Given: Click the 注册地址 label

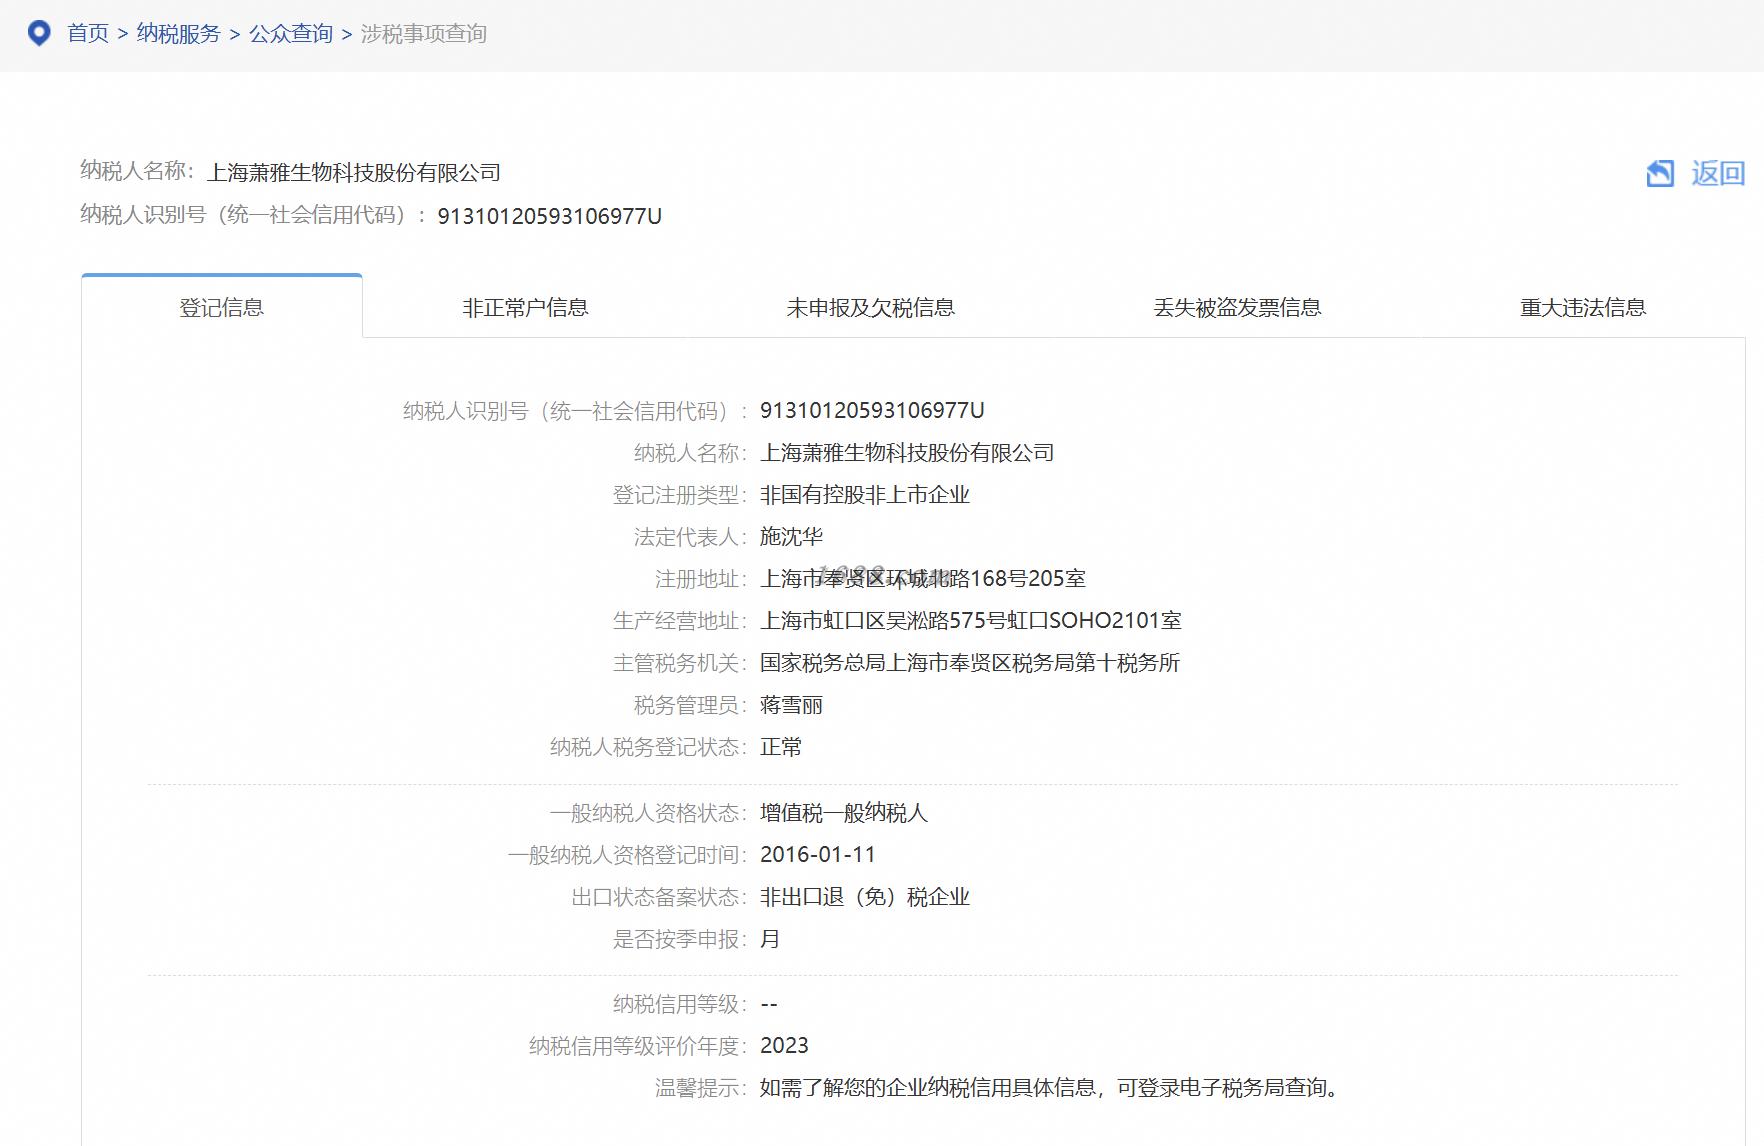Looking at the screenshot, I should coord(700,579).
